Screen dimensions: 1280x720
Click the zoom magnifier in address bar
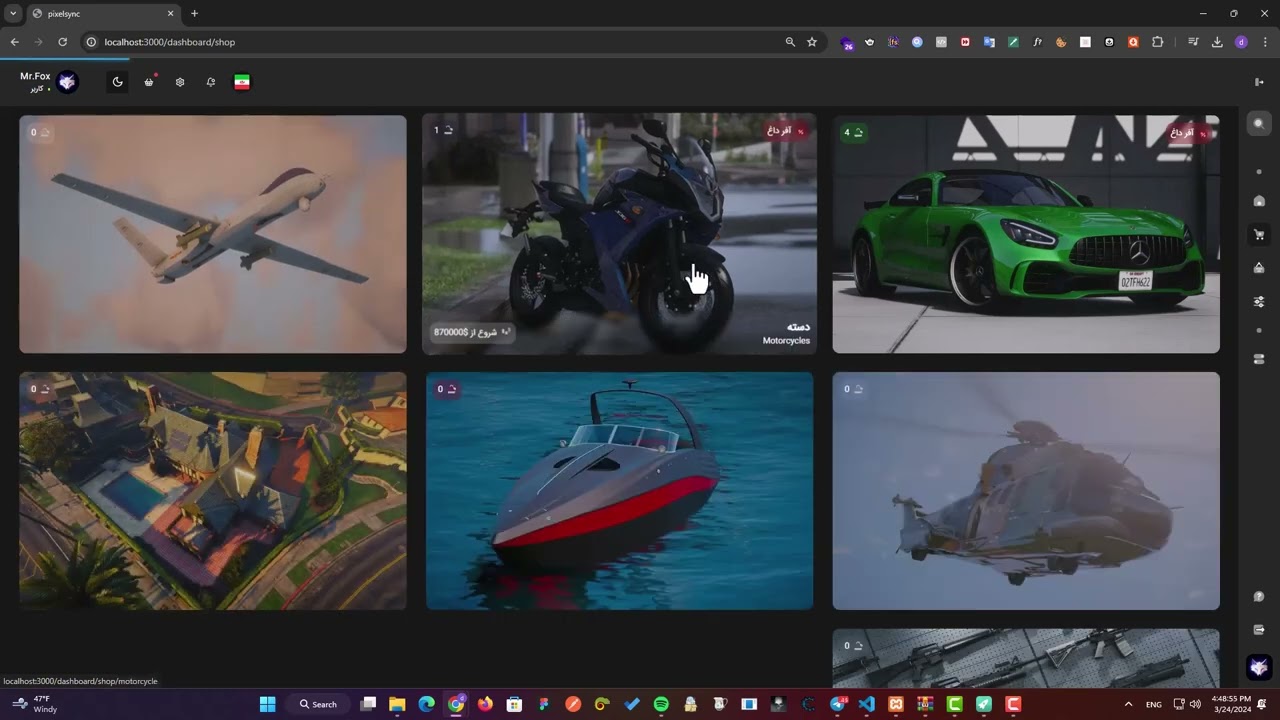tap(790, 42)
